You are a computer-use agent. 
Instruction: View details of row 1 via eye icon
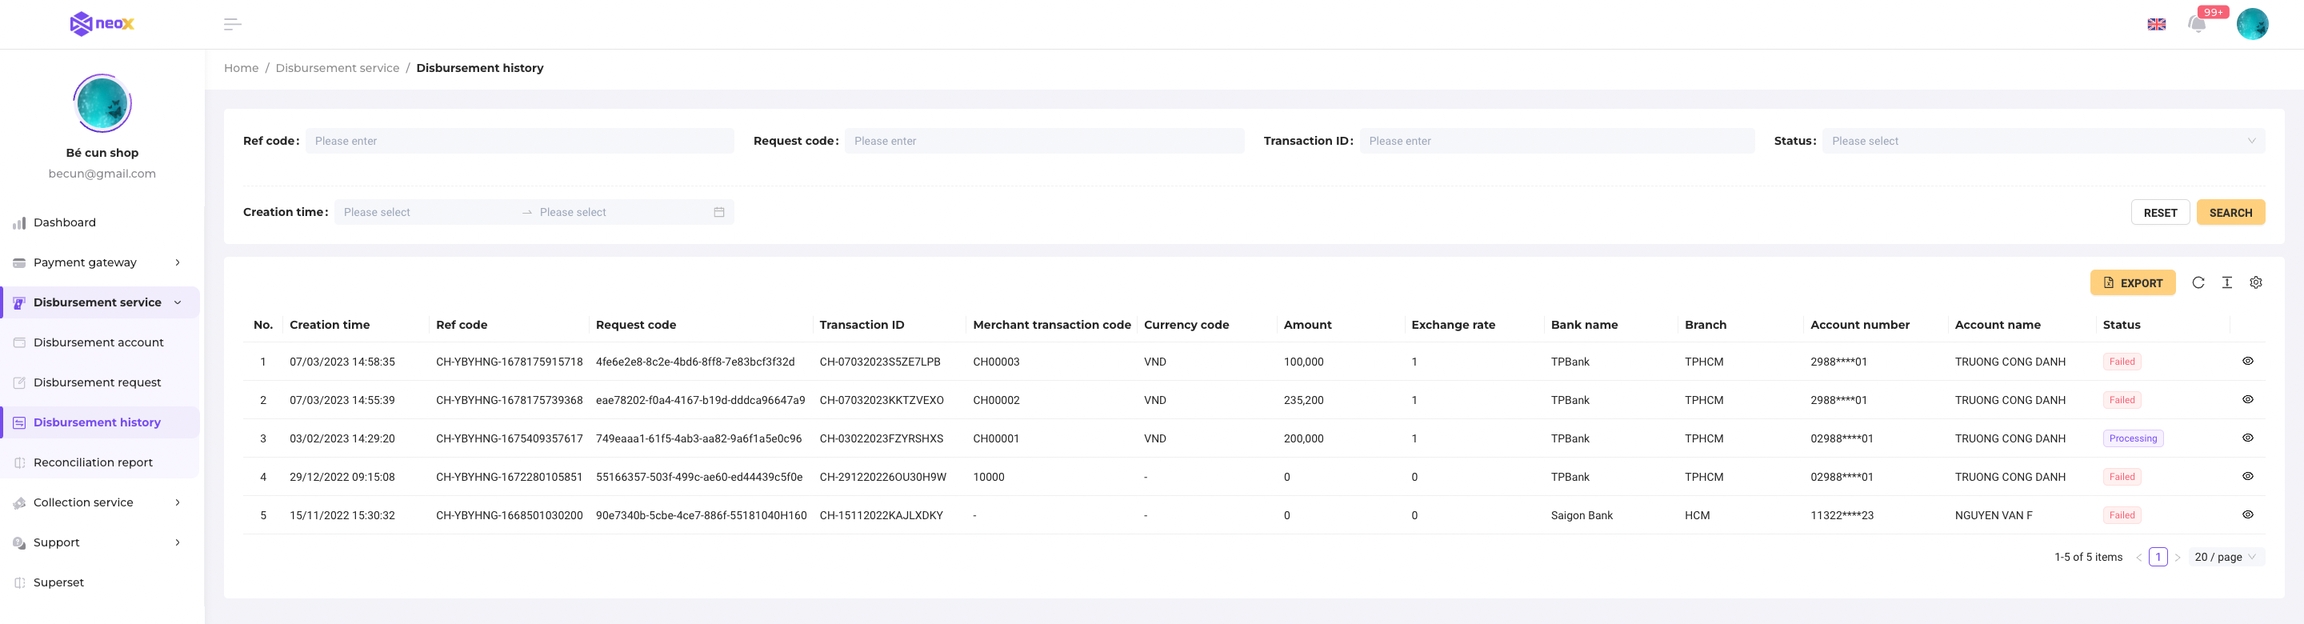click(x=2248, y=361)
